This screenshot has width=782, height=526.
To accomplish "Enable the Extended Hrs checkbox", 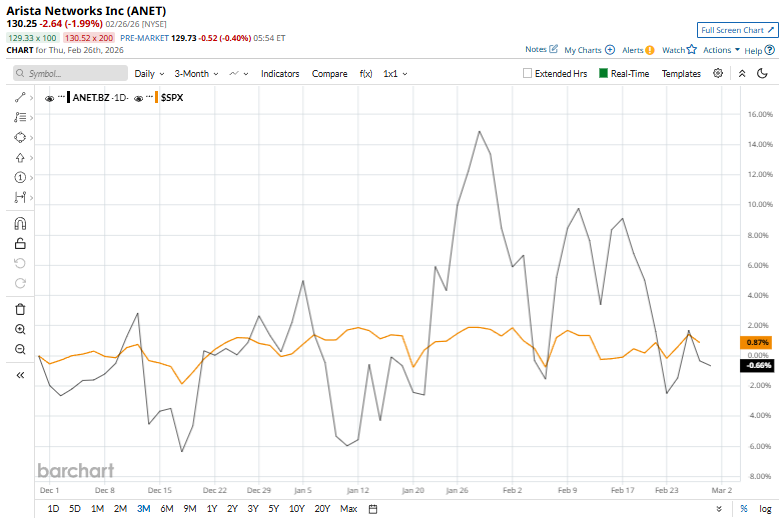I will 528,73.
